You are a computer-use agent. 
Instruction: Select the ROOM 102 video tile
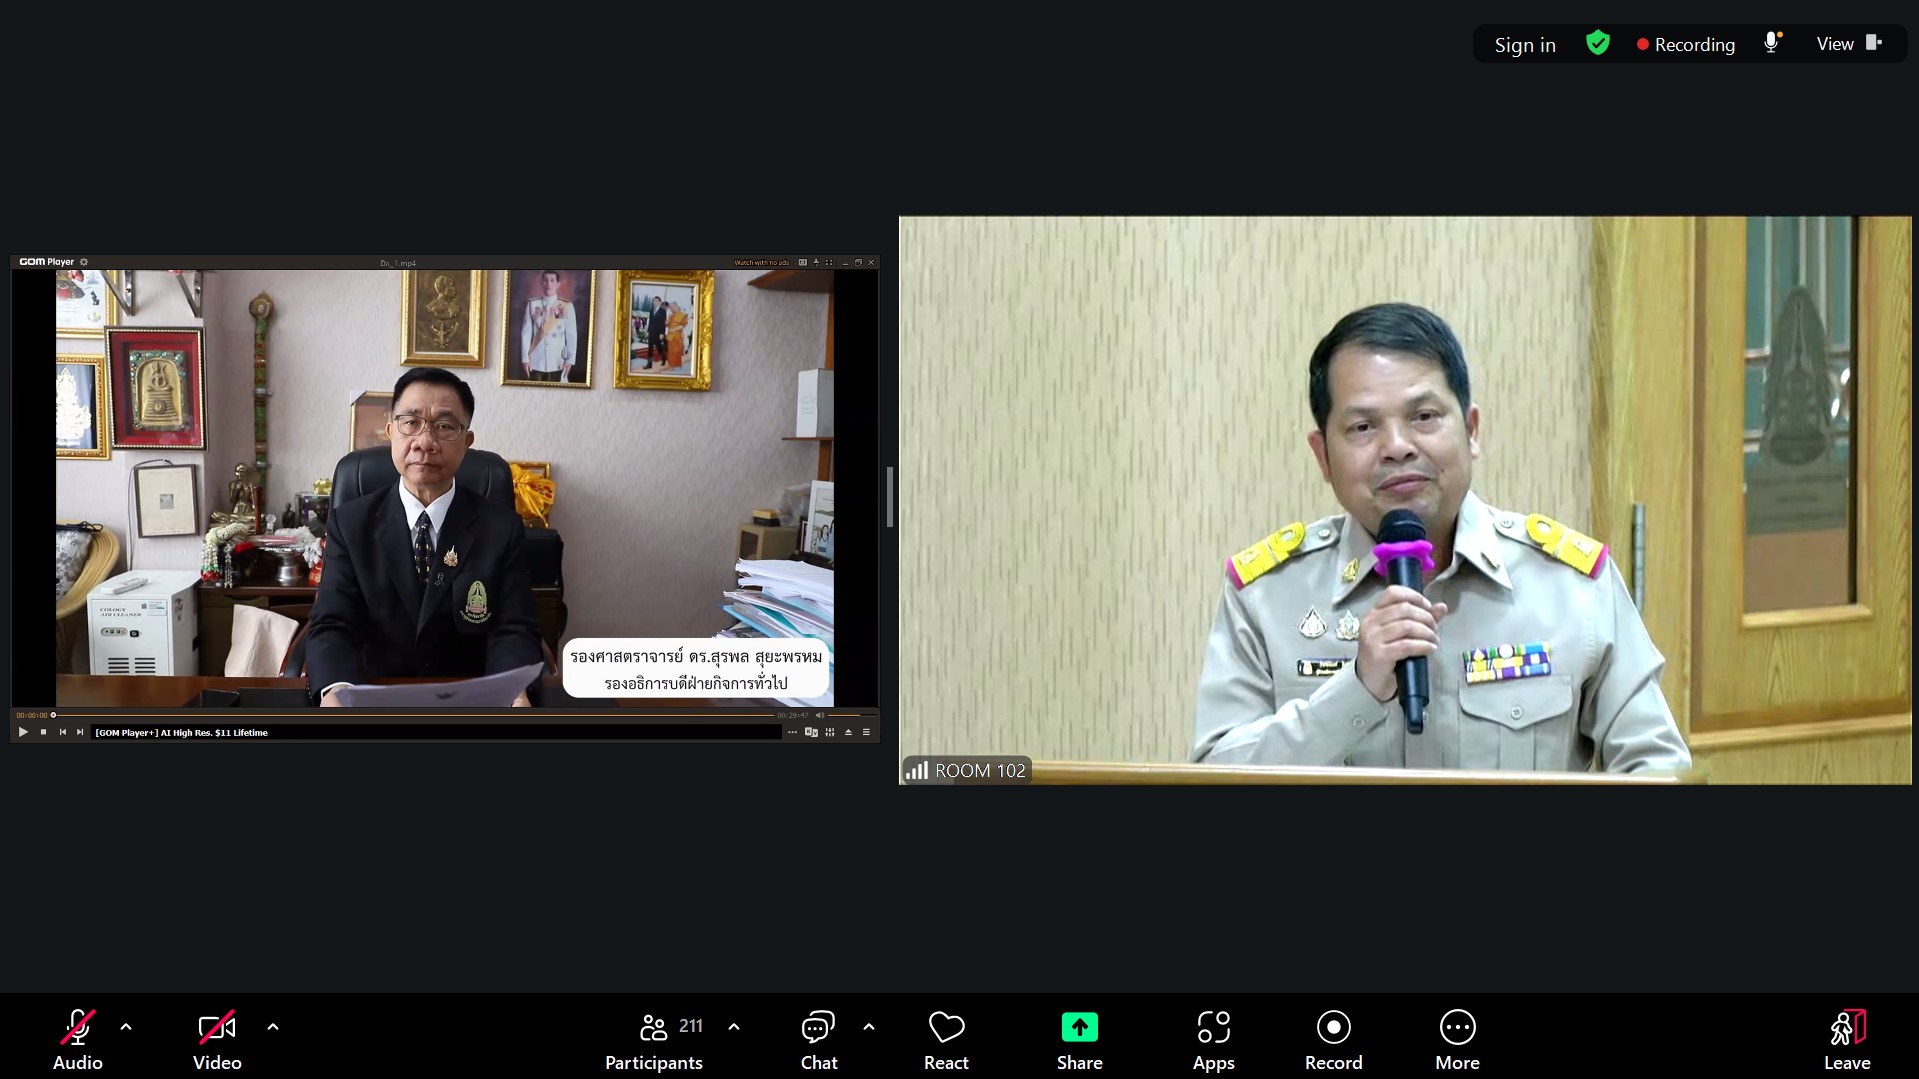[1404, 500]
